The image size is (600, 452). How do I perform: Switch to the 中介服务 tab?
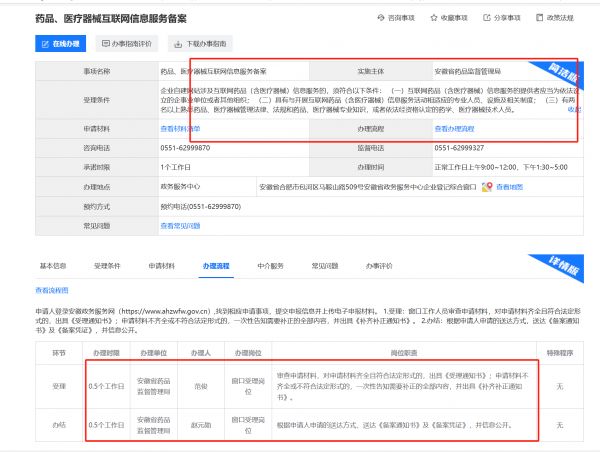(x=270, y=266)
